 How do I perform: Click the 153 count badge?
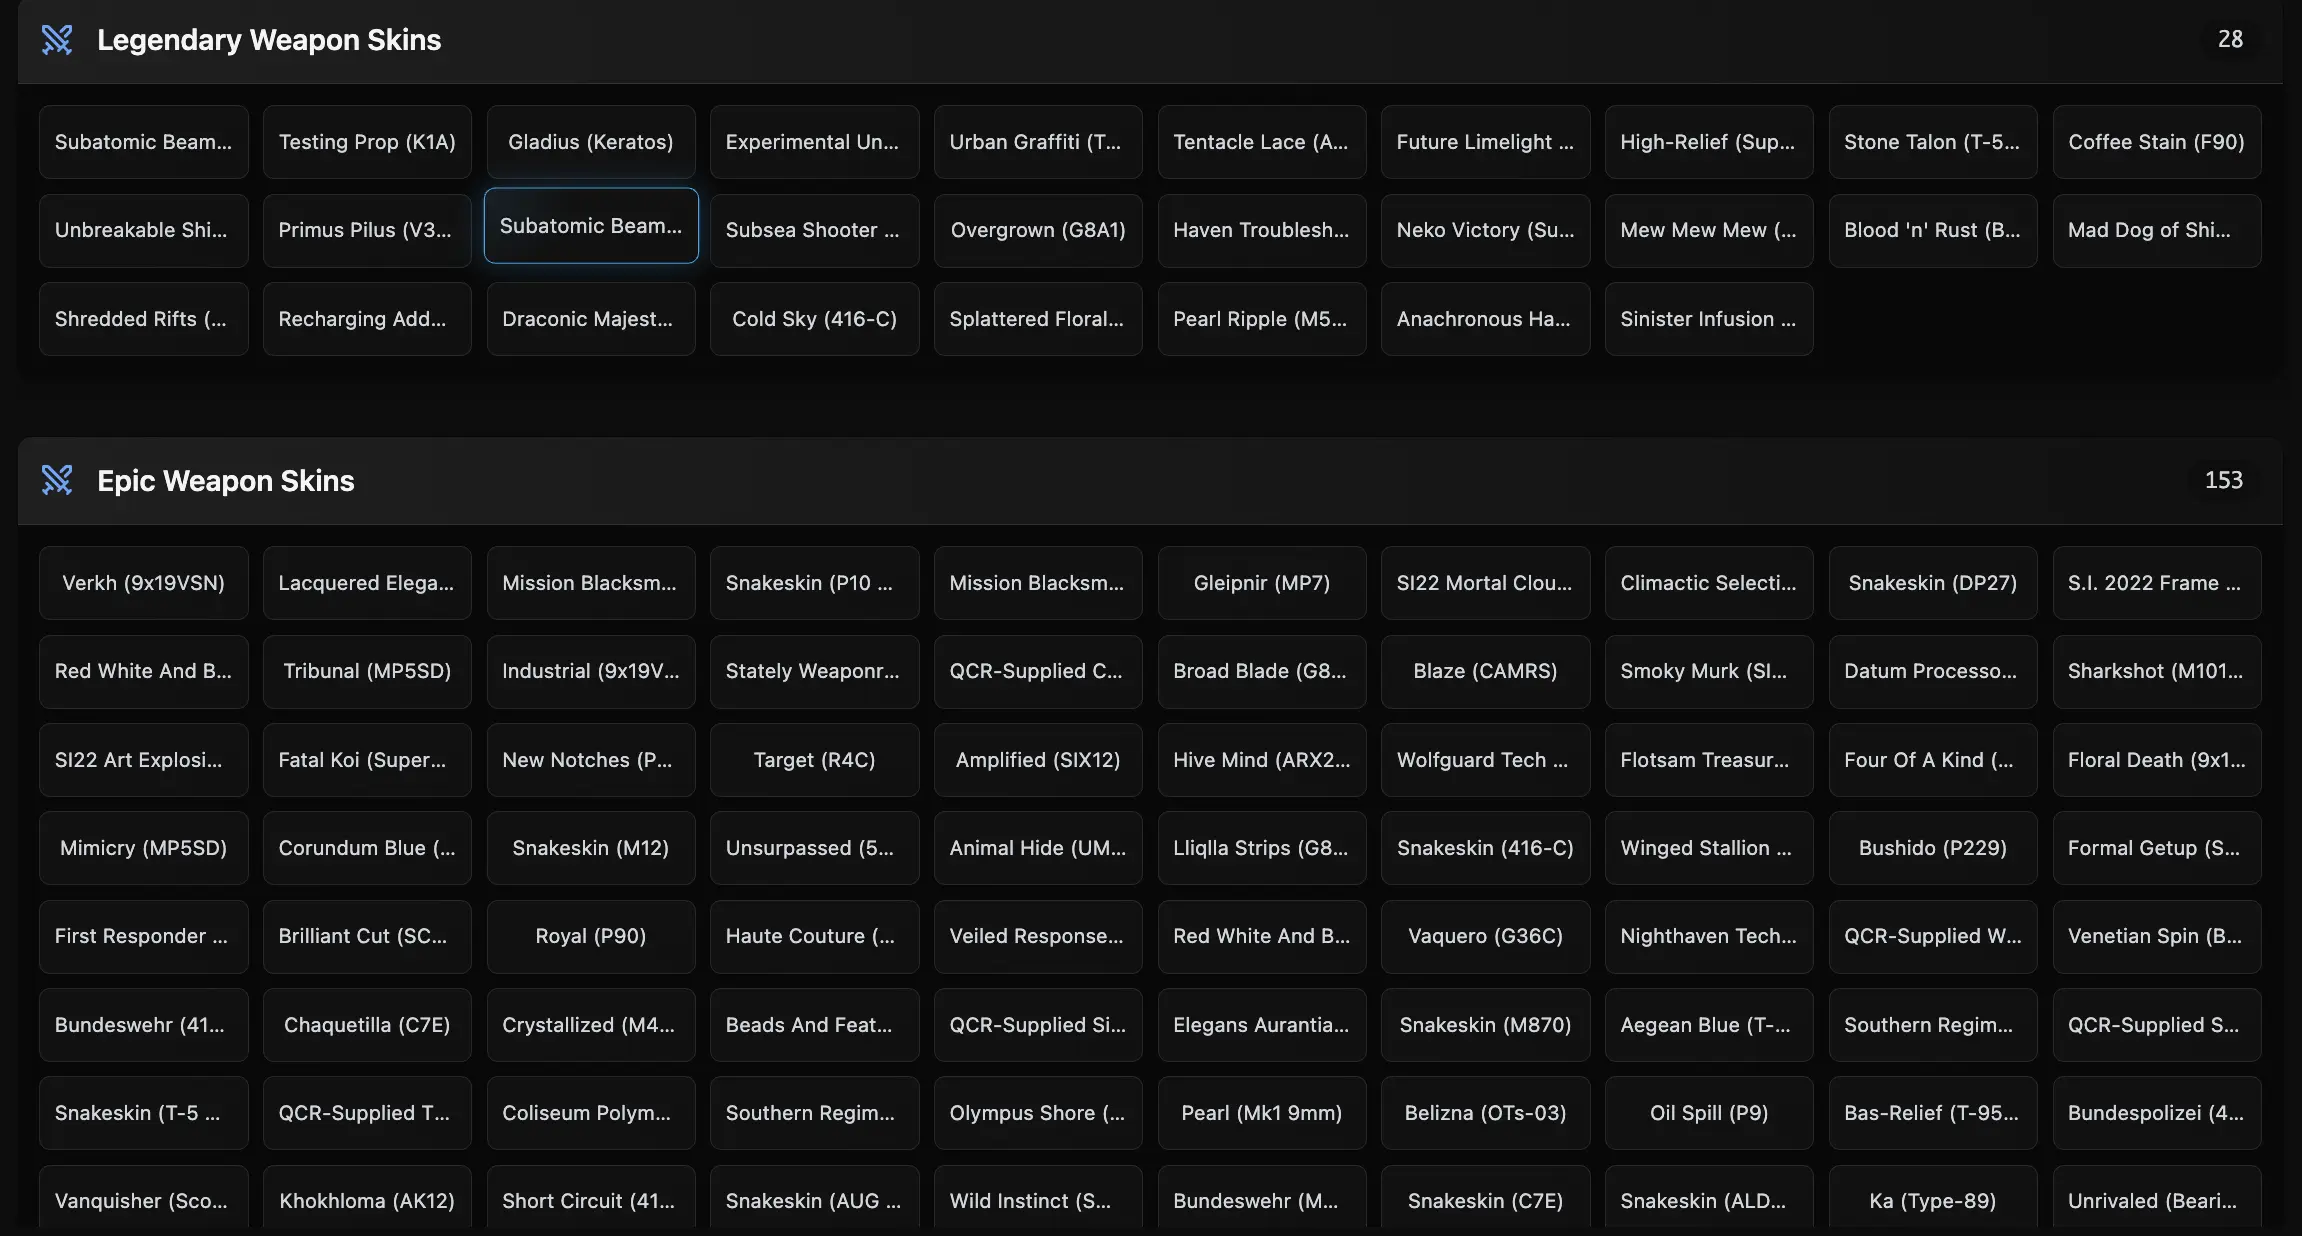2223,480
